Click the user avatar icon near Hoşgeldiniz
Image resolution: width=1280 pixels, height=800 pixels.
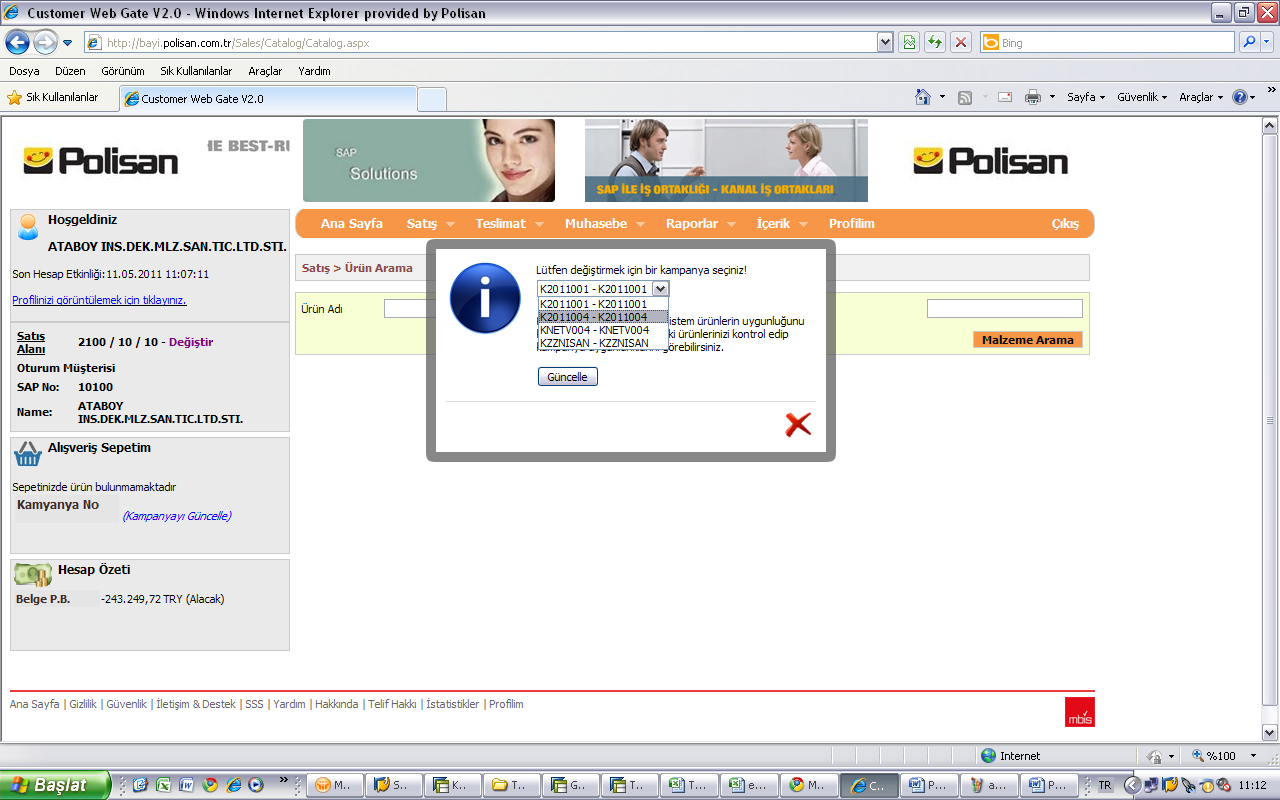coord(28,227)
